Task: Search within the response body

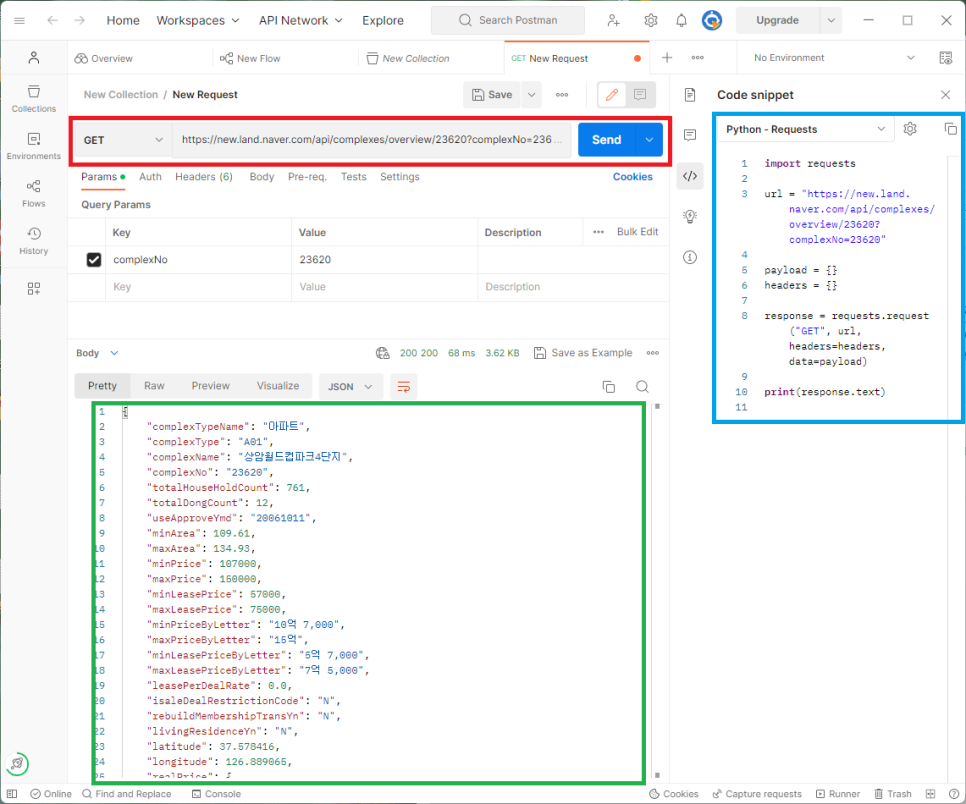Action: [x=642, y=386]
